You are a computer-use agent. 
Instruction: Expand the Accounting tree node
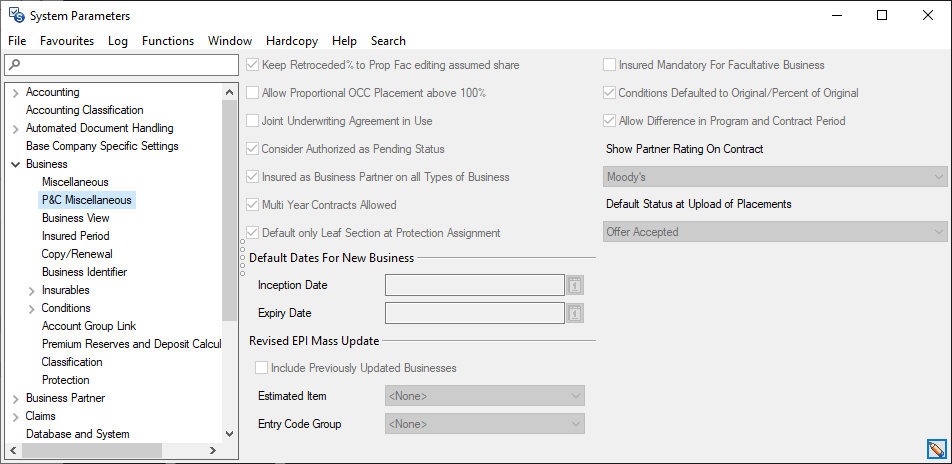click(15, 93)
